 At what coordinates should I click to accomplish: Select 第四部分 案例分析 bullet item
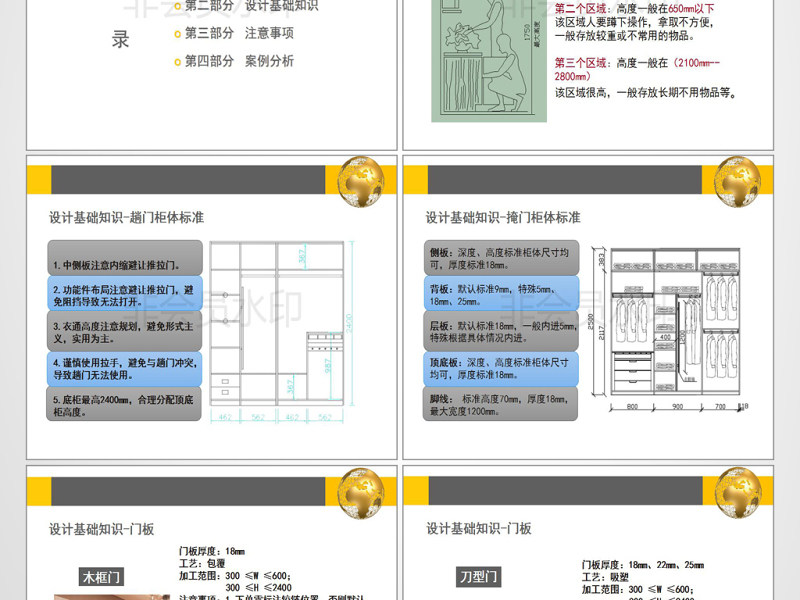[234, 61]
